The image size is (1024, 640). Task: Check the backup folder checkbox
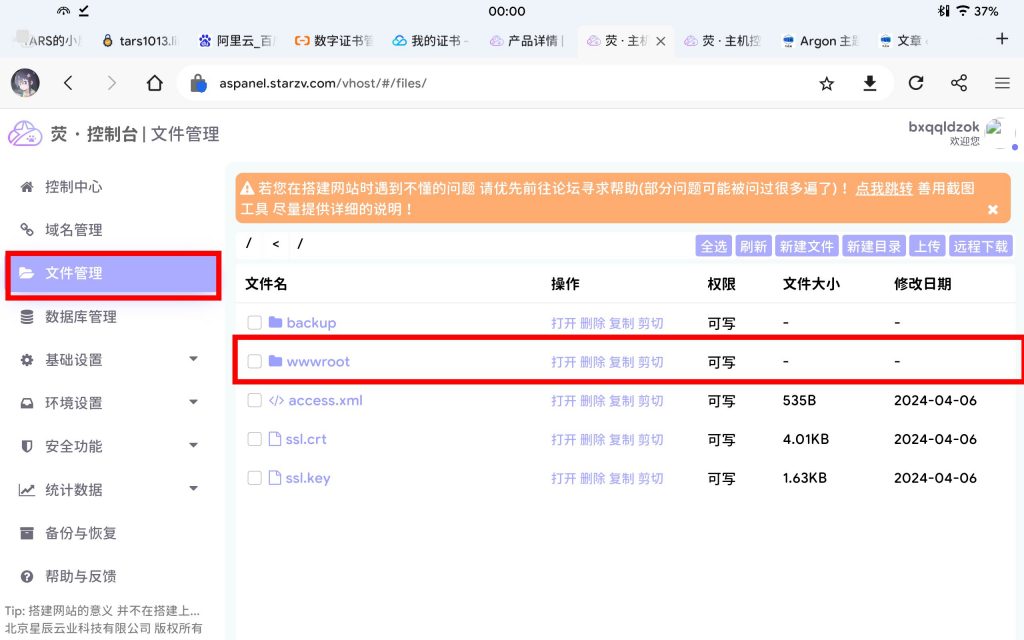[x=255, y=322]
